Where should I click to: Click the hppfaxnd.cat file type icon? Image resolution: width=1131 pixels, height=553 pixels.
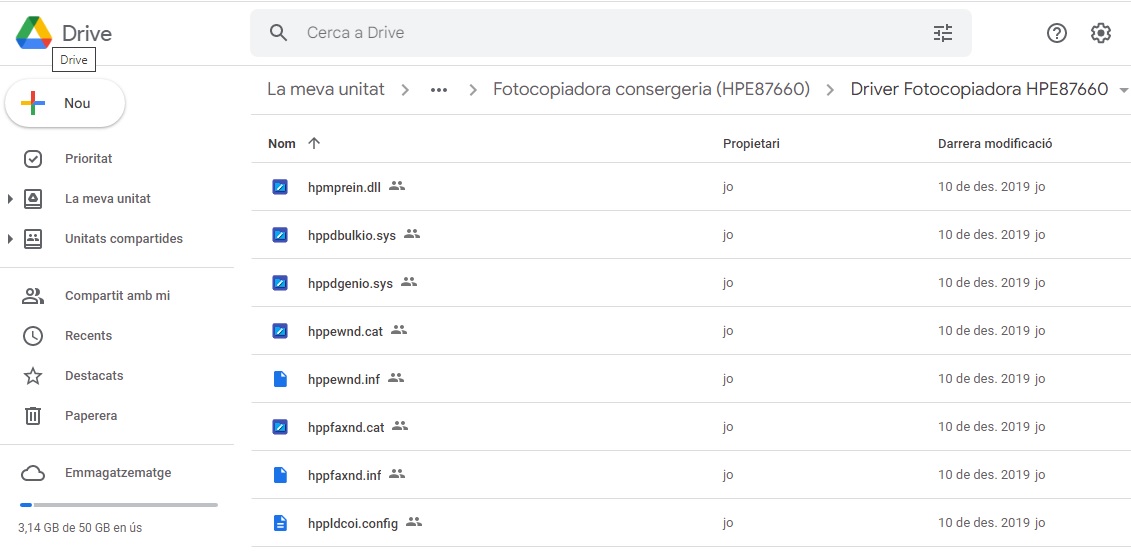tap(281, 427)
